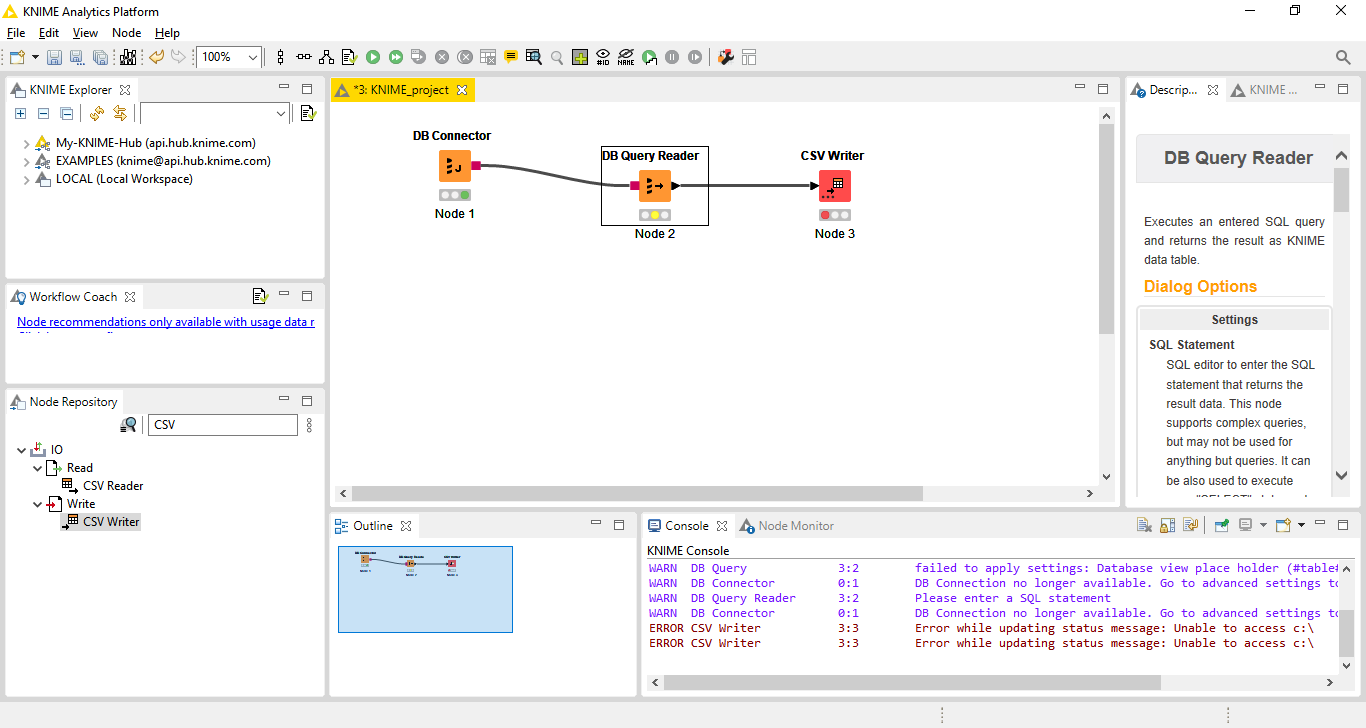The width and height of the screenshot is (1366, 728).
Task: Toggle Pin Console button
Action: (x=1221, y=525)
